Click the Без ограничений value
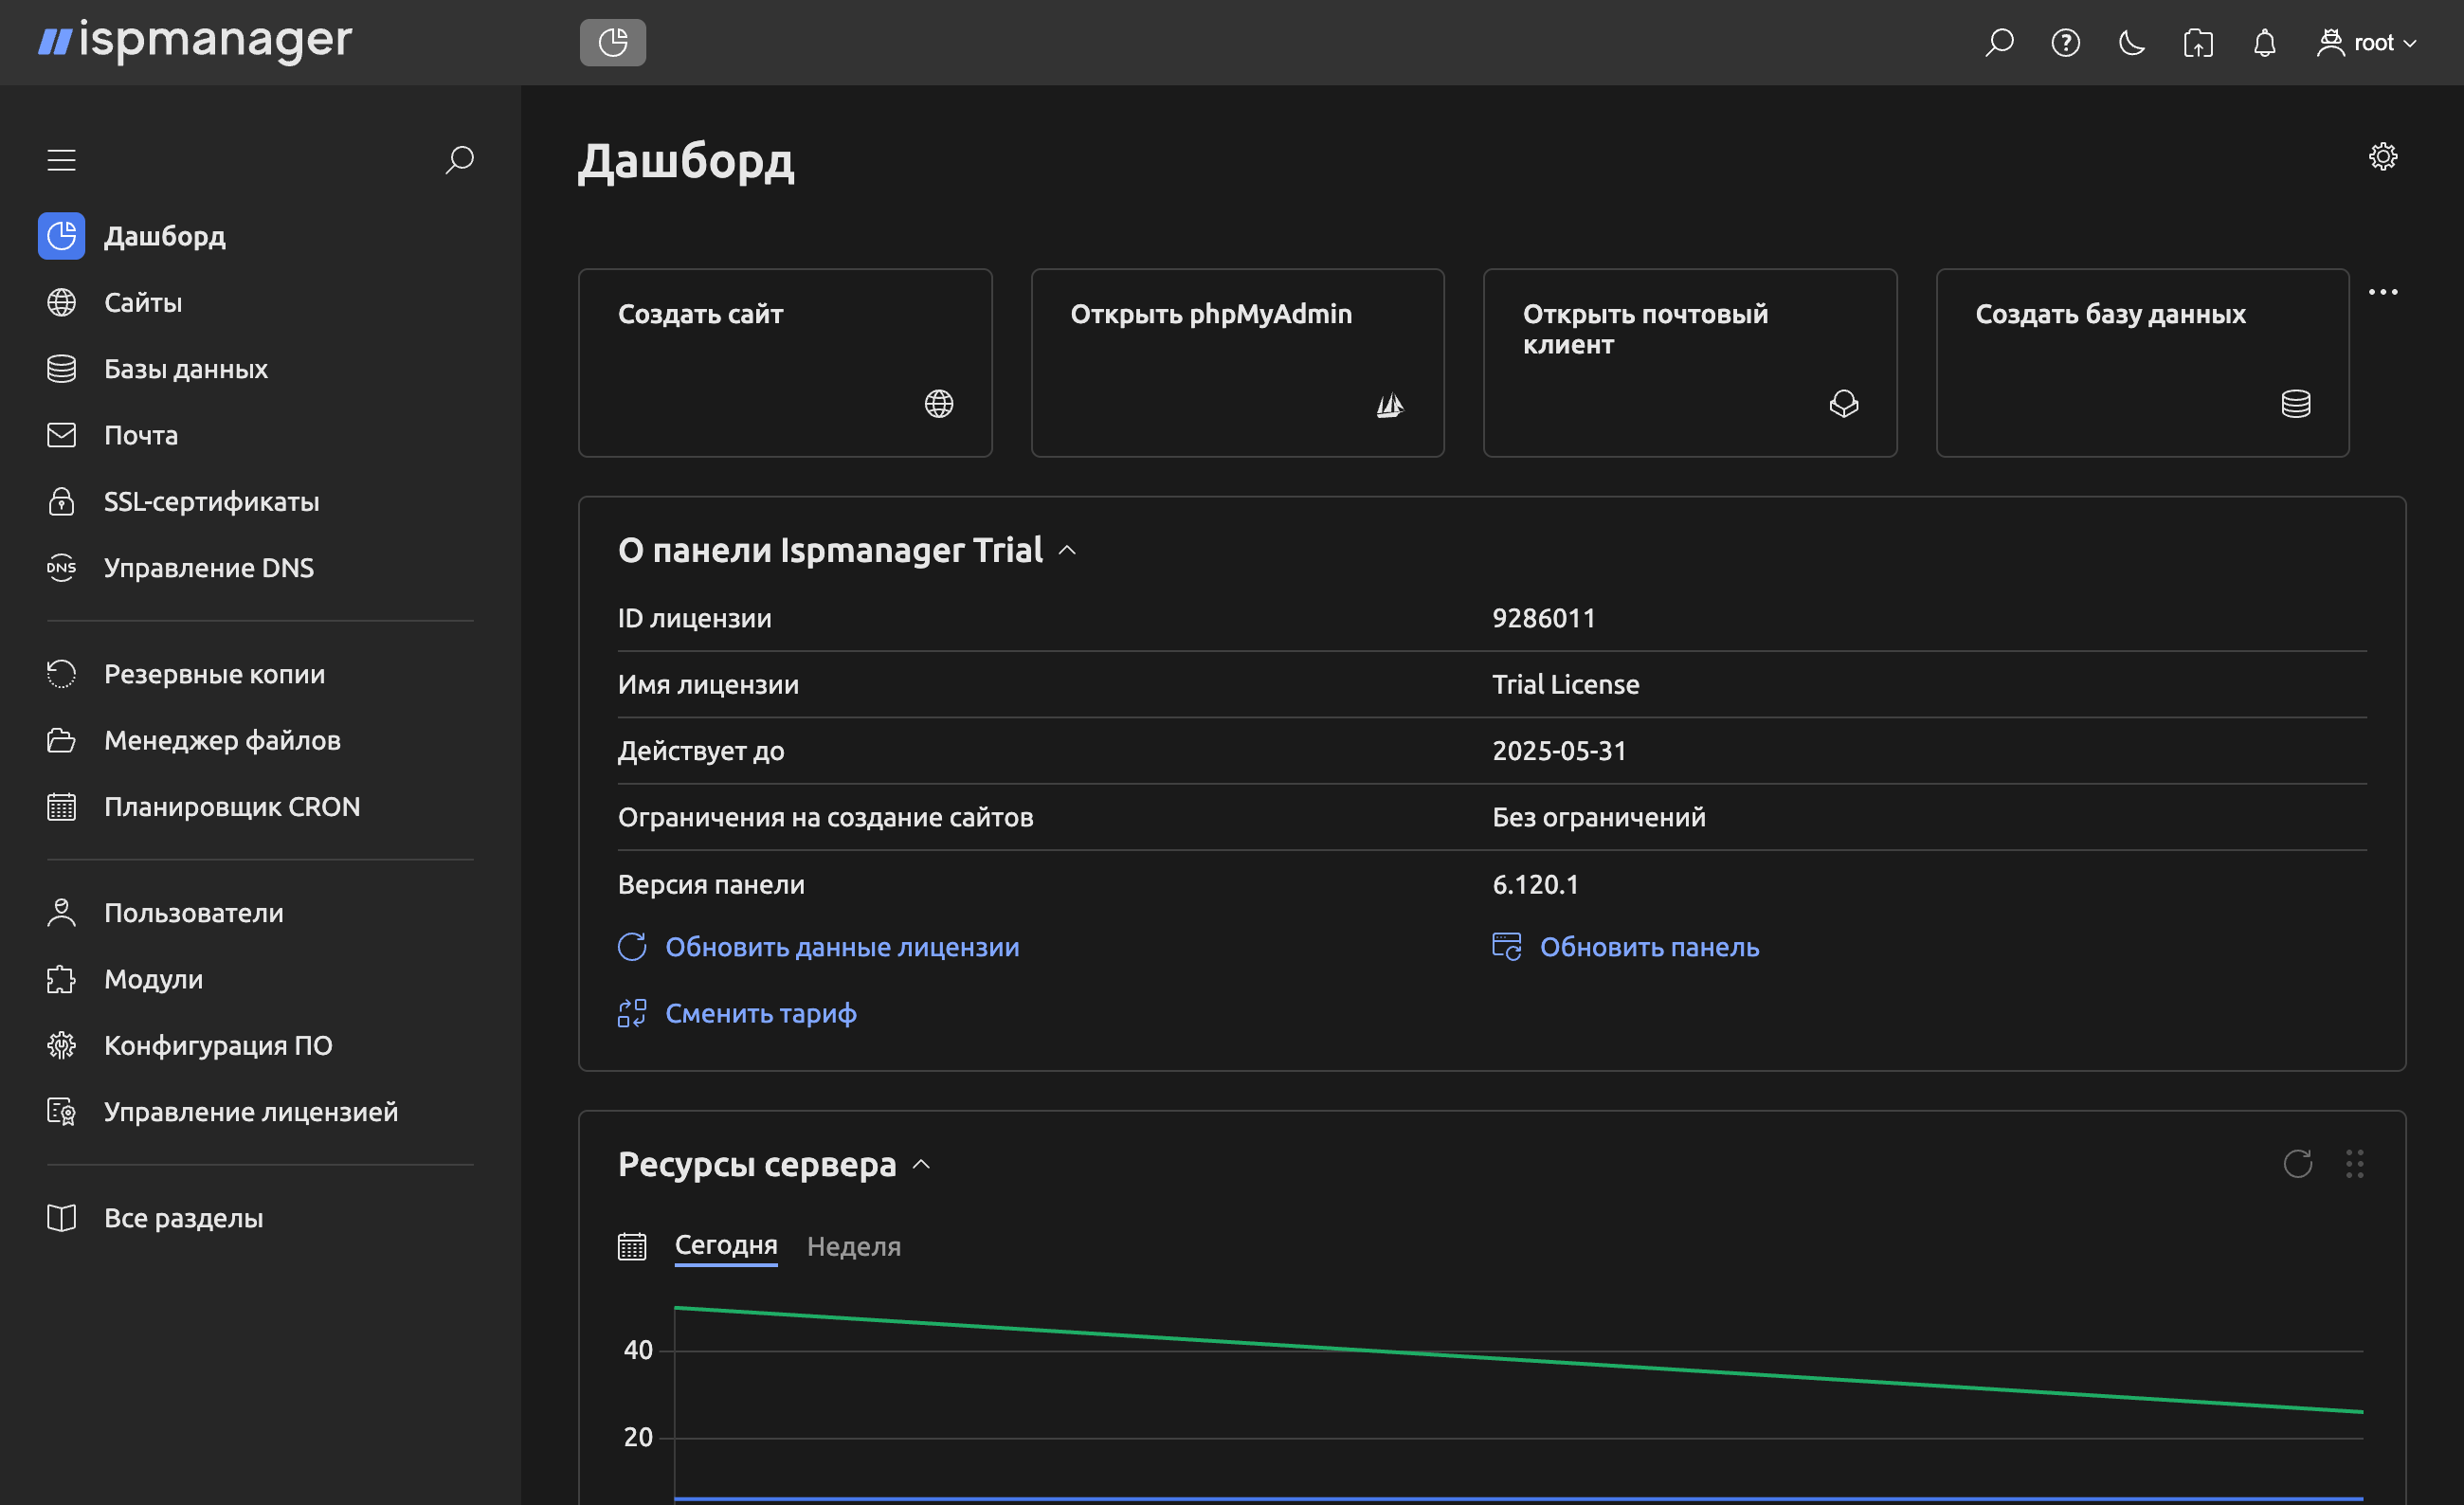Image resolution: width=2464 pixels, height=1505 pixels. [x=1599, y=817]
